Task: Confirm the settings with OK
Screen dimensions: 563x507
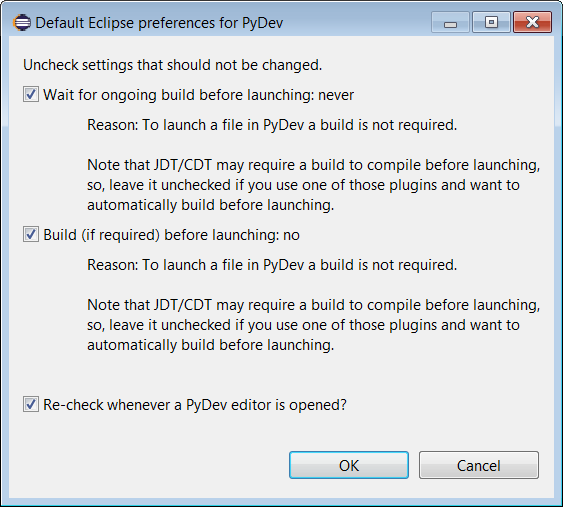Action: click(x=349, y=465)
